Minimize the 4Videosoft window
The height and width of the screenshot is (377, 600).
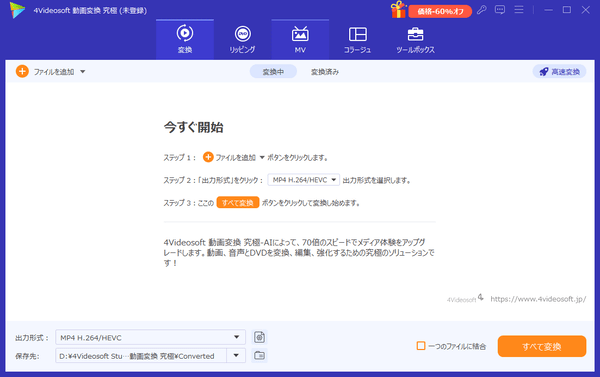tap(548, 10)
